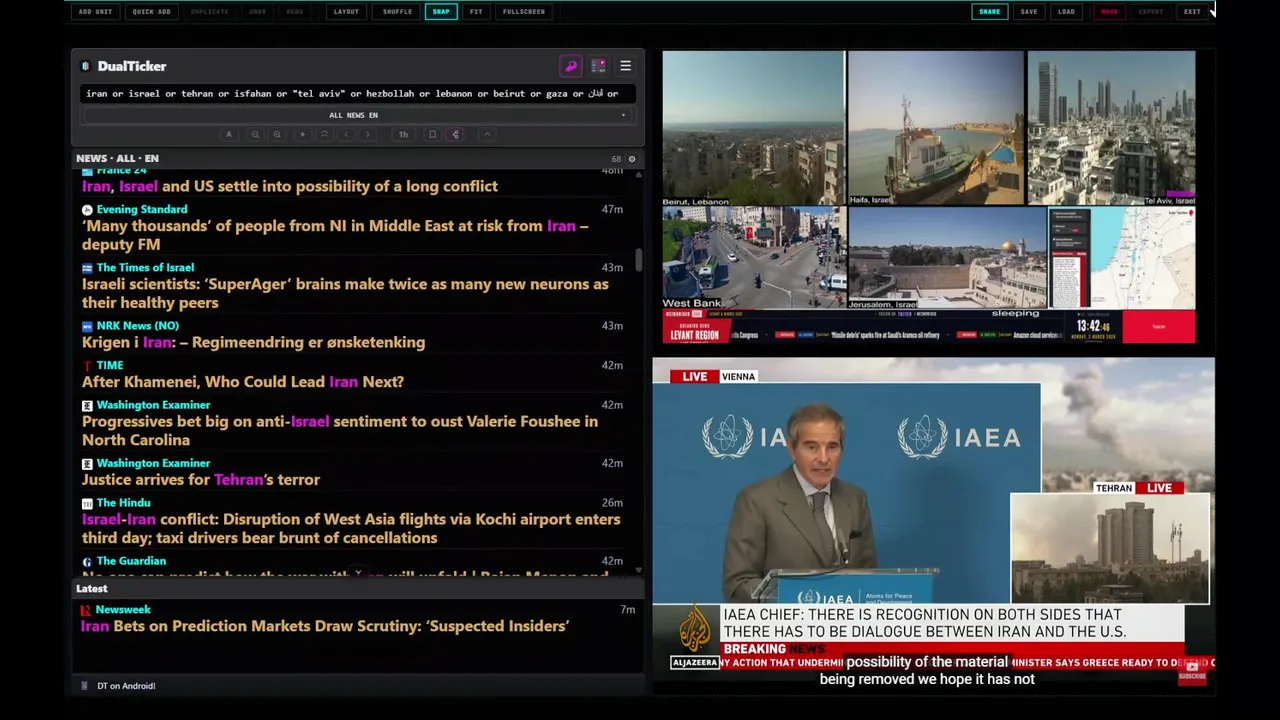Open TIME 'After Khamenei' headline
1280x720 pixels.
point(243,382)
